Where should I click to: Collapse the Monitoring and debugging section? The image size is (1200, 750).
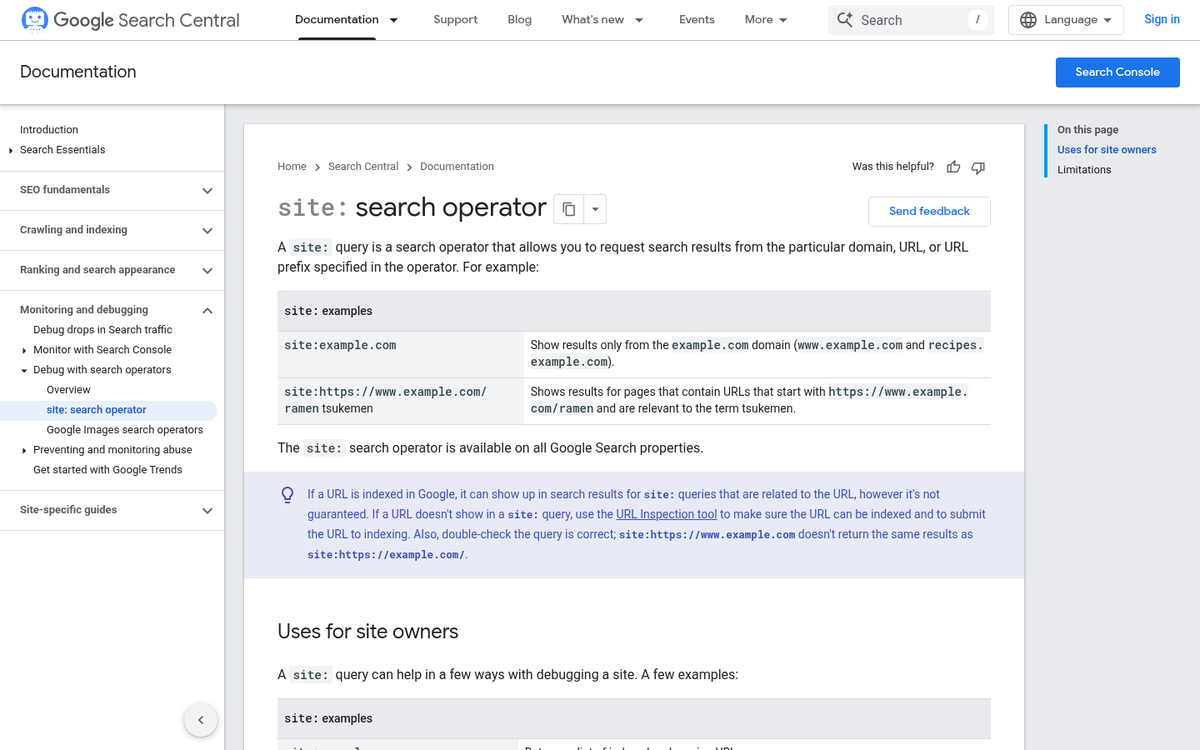[x=207, y=310]
